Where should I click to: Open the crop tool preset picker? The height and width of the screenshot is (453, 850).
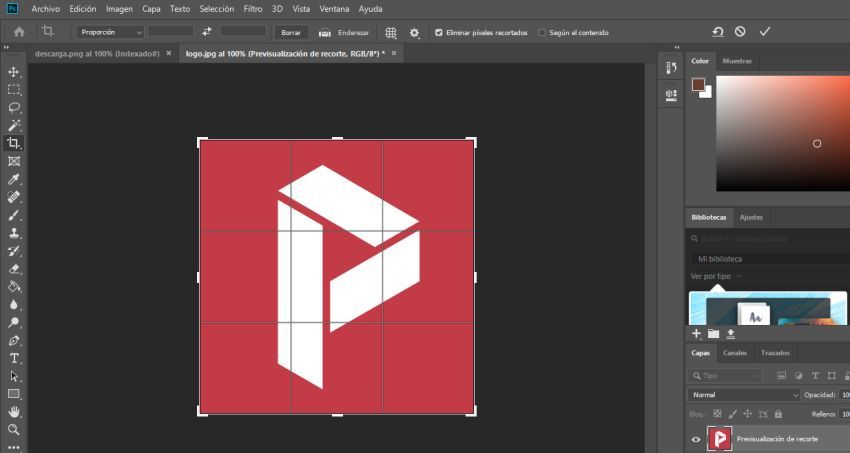pyautogui.click(x=52, y=32)
